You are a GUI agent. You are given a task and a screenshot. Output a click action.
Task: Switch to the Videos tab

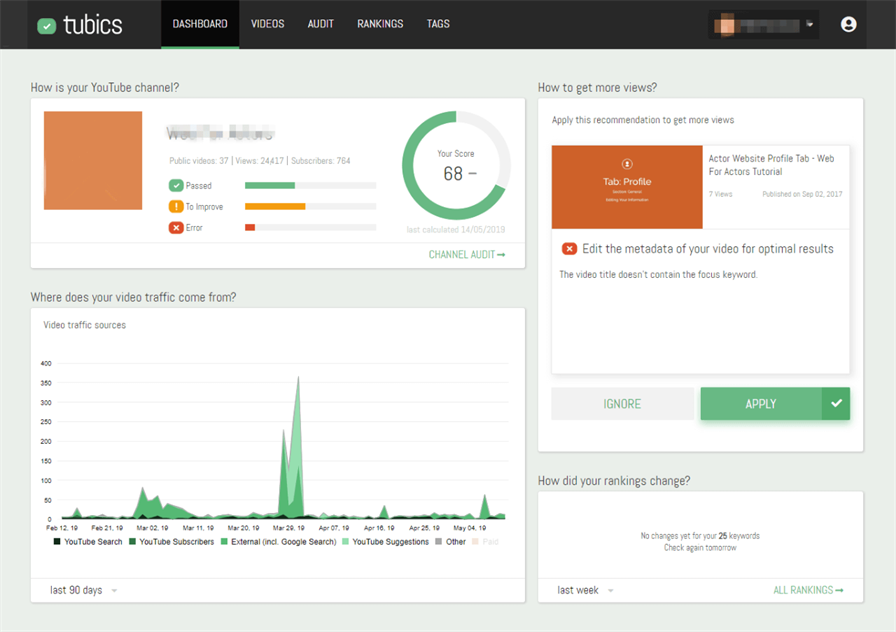pos(267,24)
